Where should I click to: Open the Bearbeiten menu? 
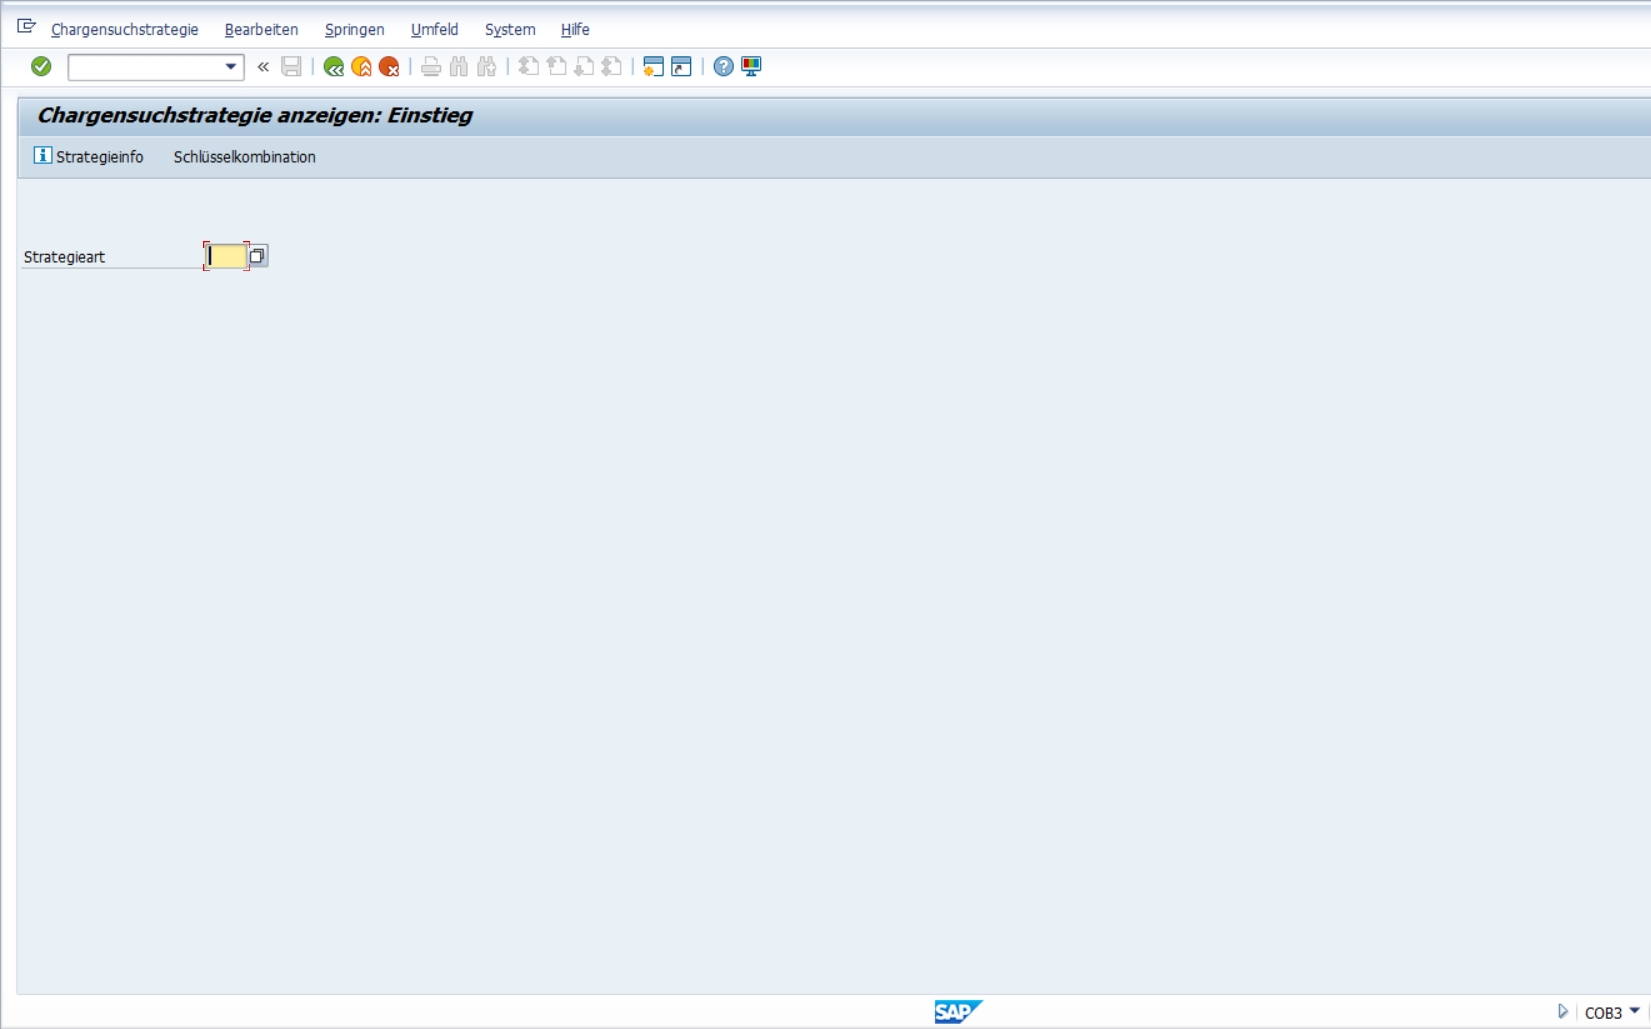click(x=261, y=30)
